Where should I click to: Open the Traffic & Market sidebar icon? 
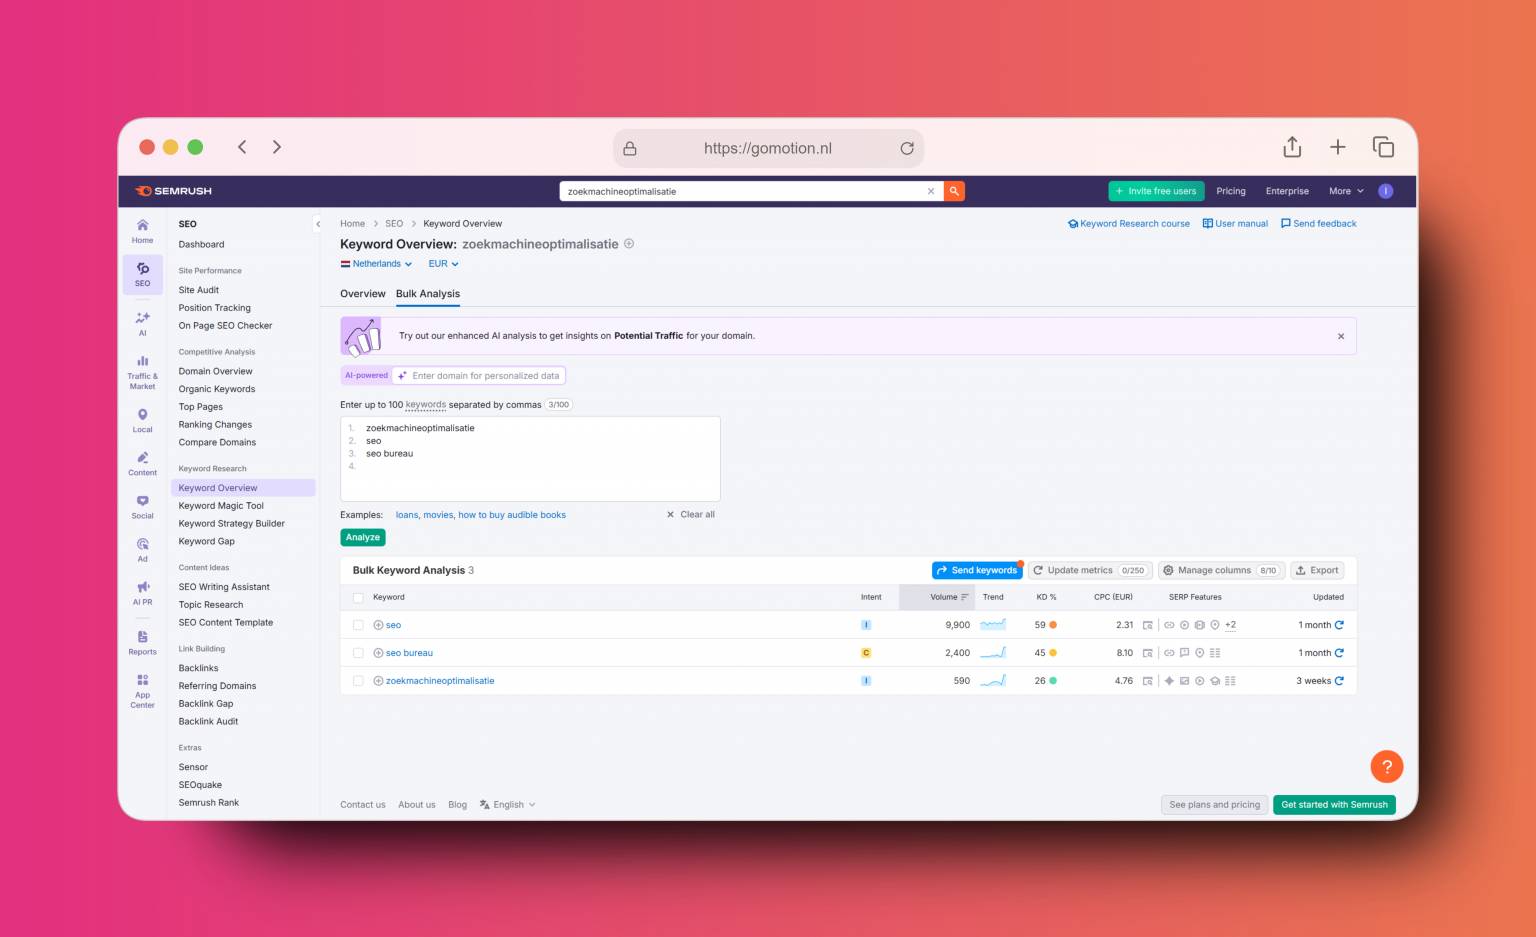pos(142,371)
